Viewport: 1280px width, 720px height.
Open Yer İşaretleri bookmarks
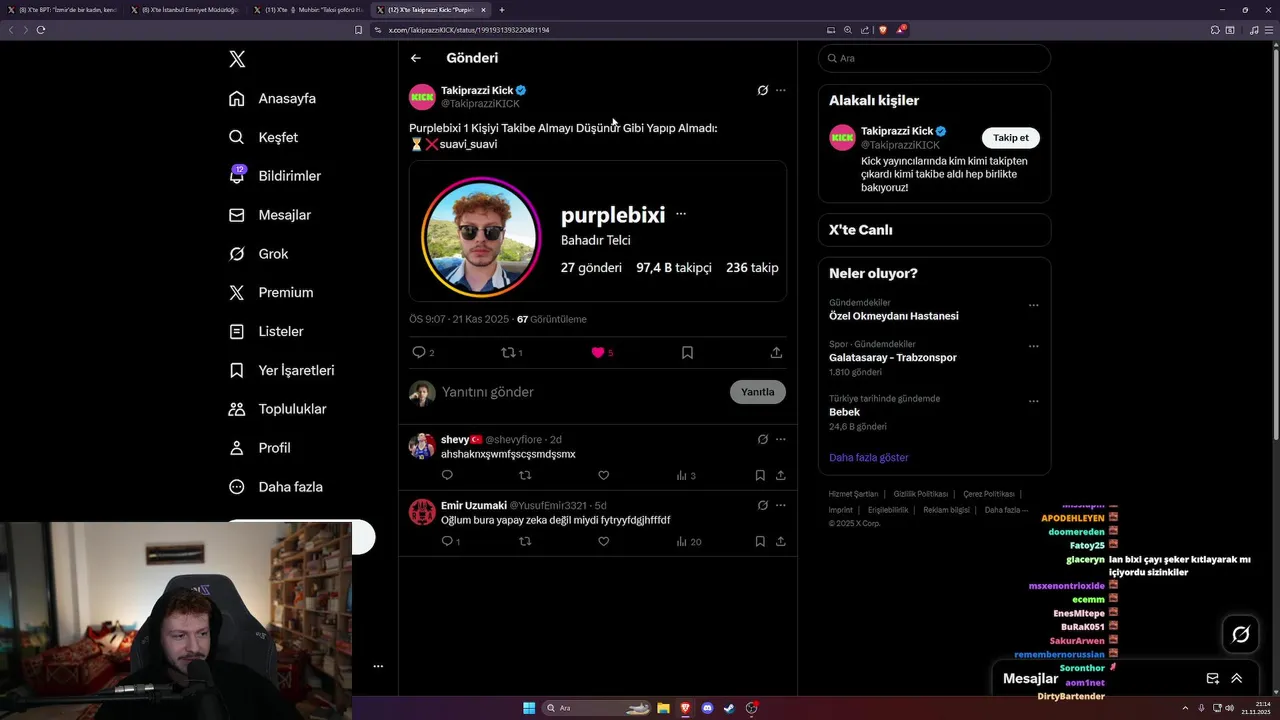coord(282,370)
